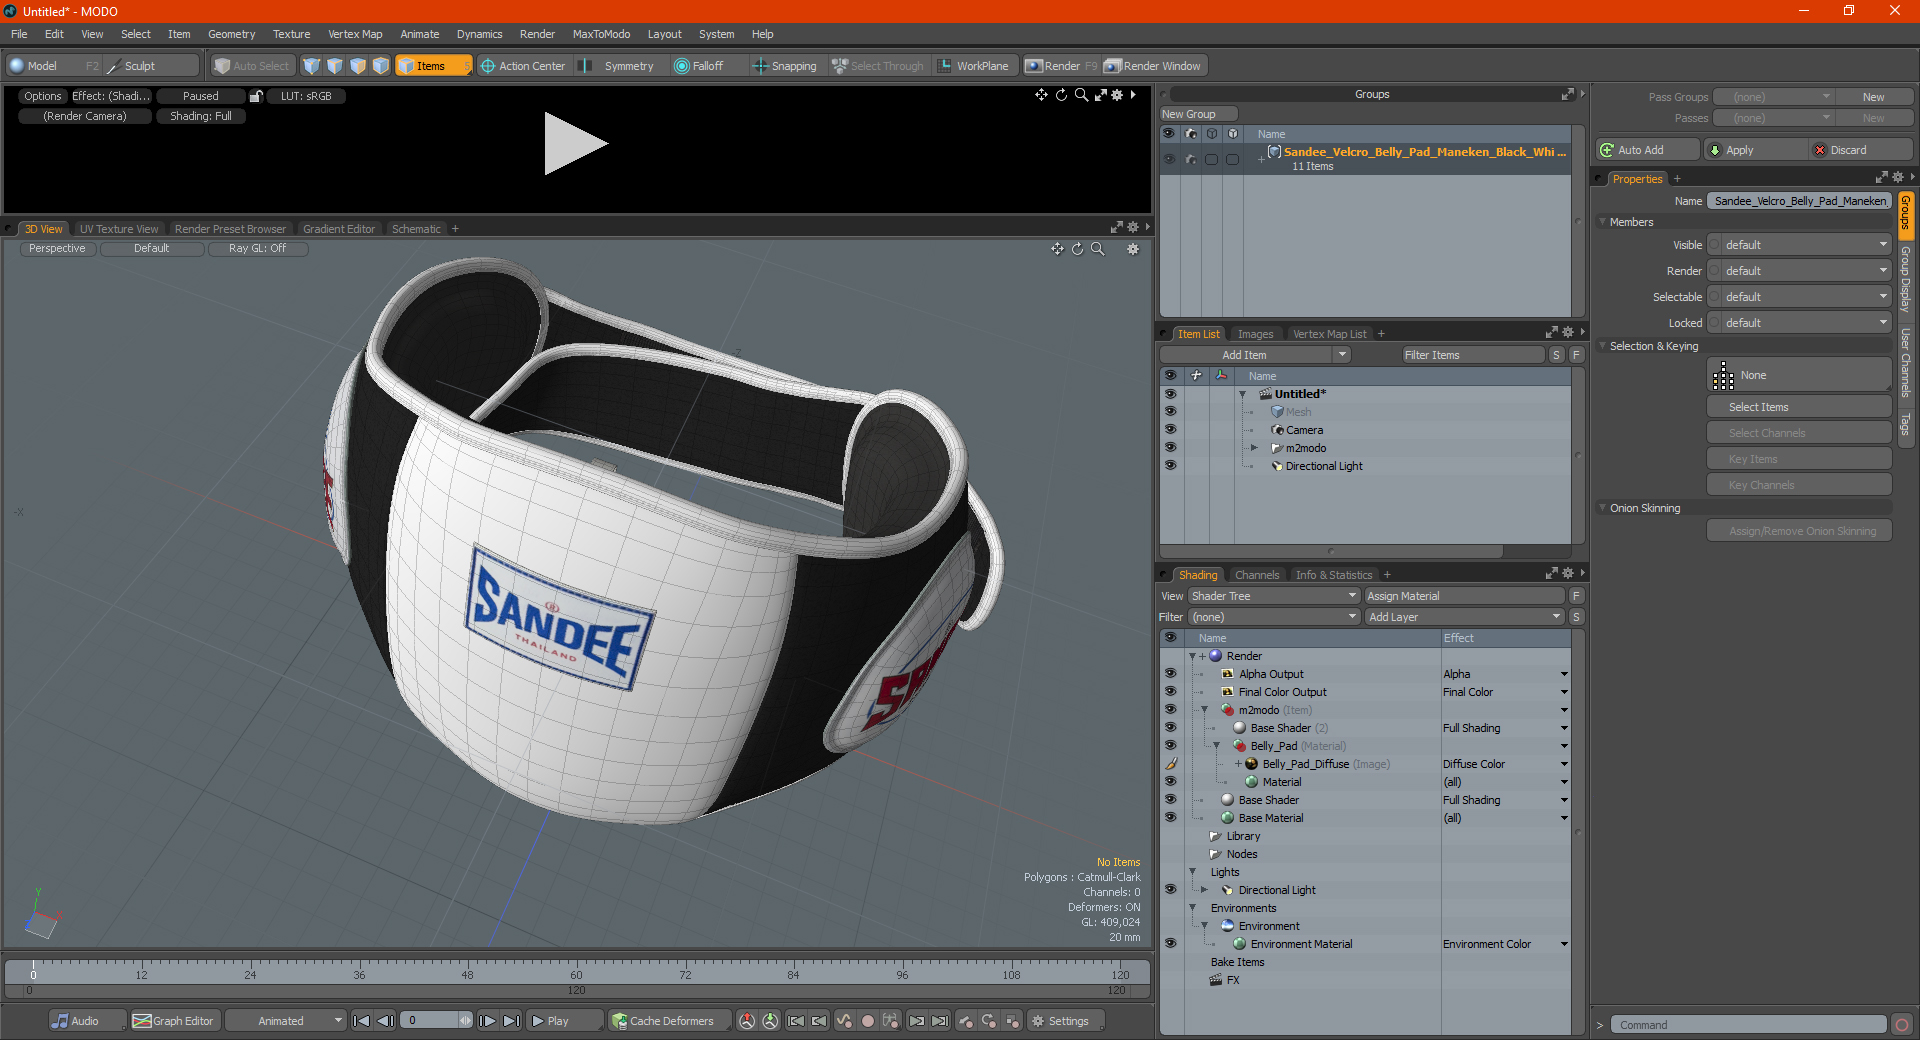The width and height of the screenshot is (1920, 1040).
Task: Click Auto Add button
Action: click(1648, 150)
